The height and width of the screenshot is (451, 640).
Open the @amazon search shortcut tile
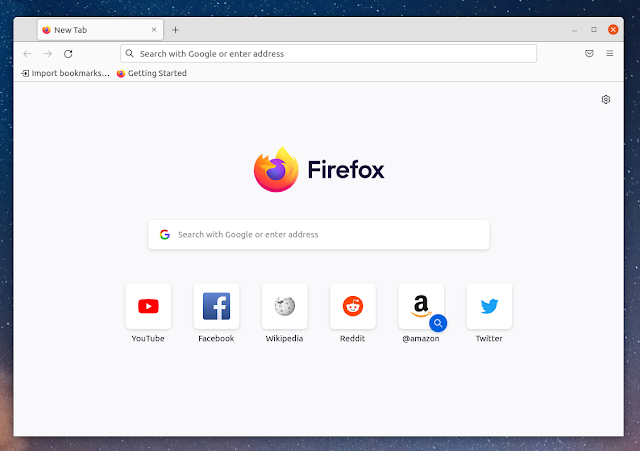pyautogui.click(x=421, y=306)
